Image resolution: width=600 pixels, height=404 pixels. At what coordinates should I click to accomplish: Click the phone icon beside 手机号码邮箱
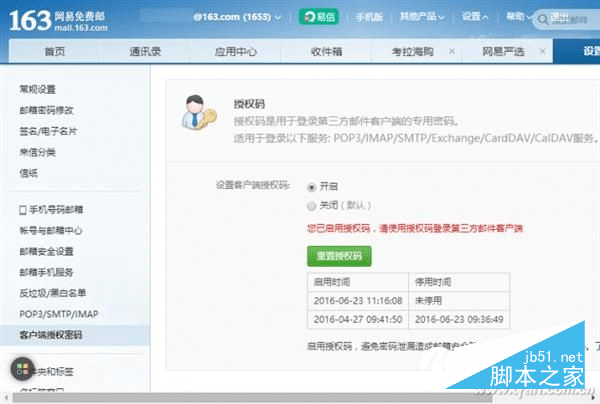[x=23, y=210]
